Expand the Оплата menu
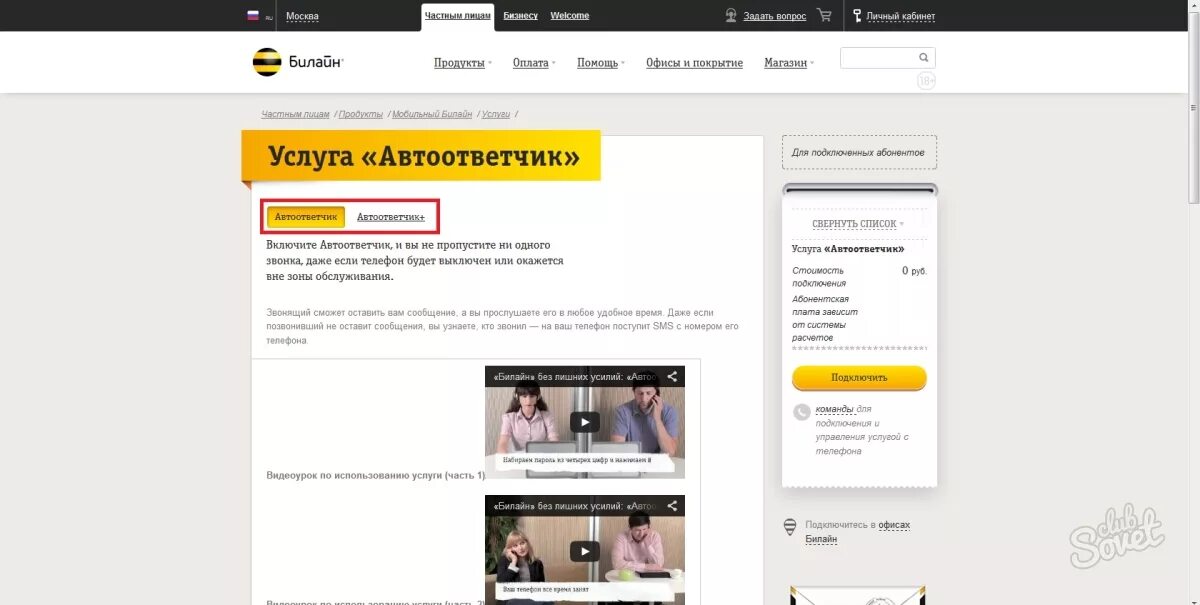Viewport: 1200px width, 605px height. pos(534,63)
